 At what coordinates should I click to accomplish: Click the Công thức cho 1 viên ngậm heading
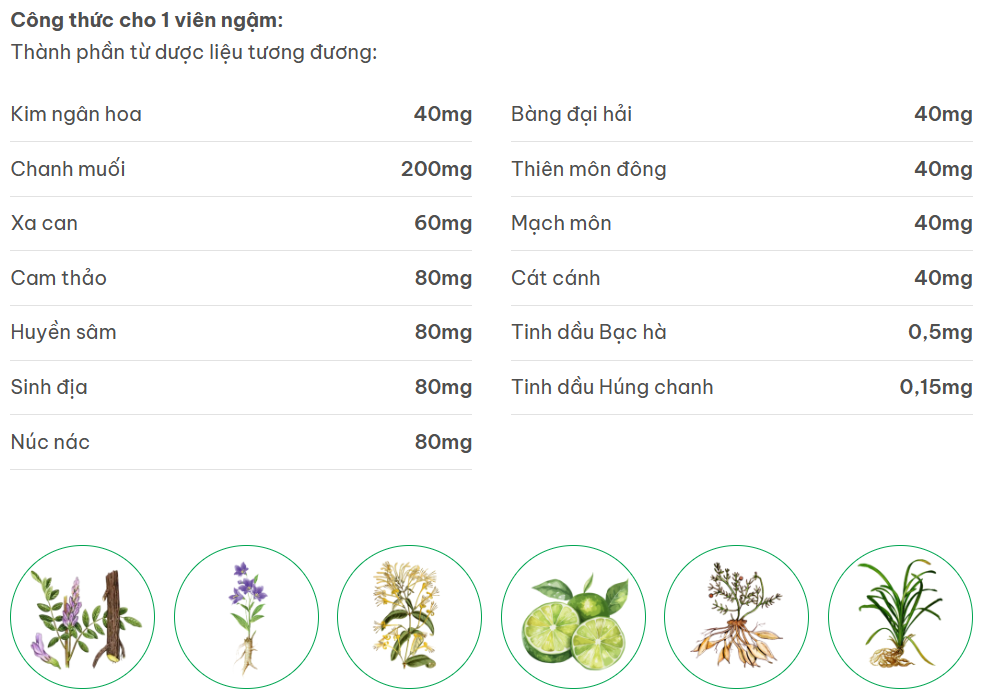pos(147,20)
